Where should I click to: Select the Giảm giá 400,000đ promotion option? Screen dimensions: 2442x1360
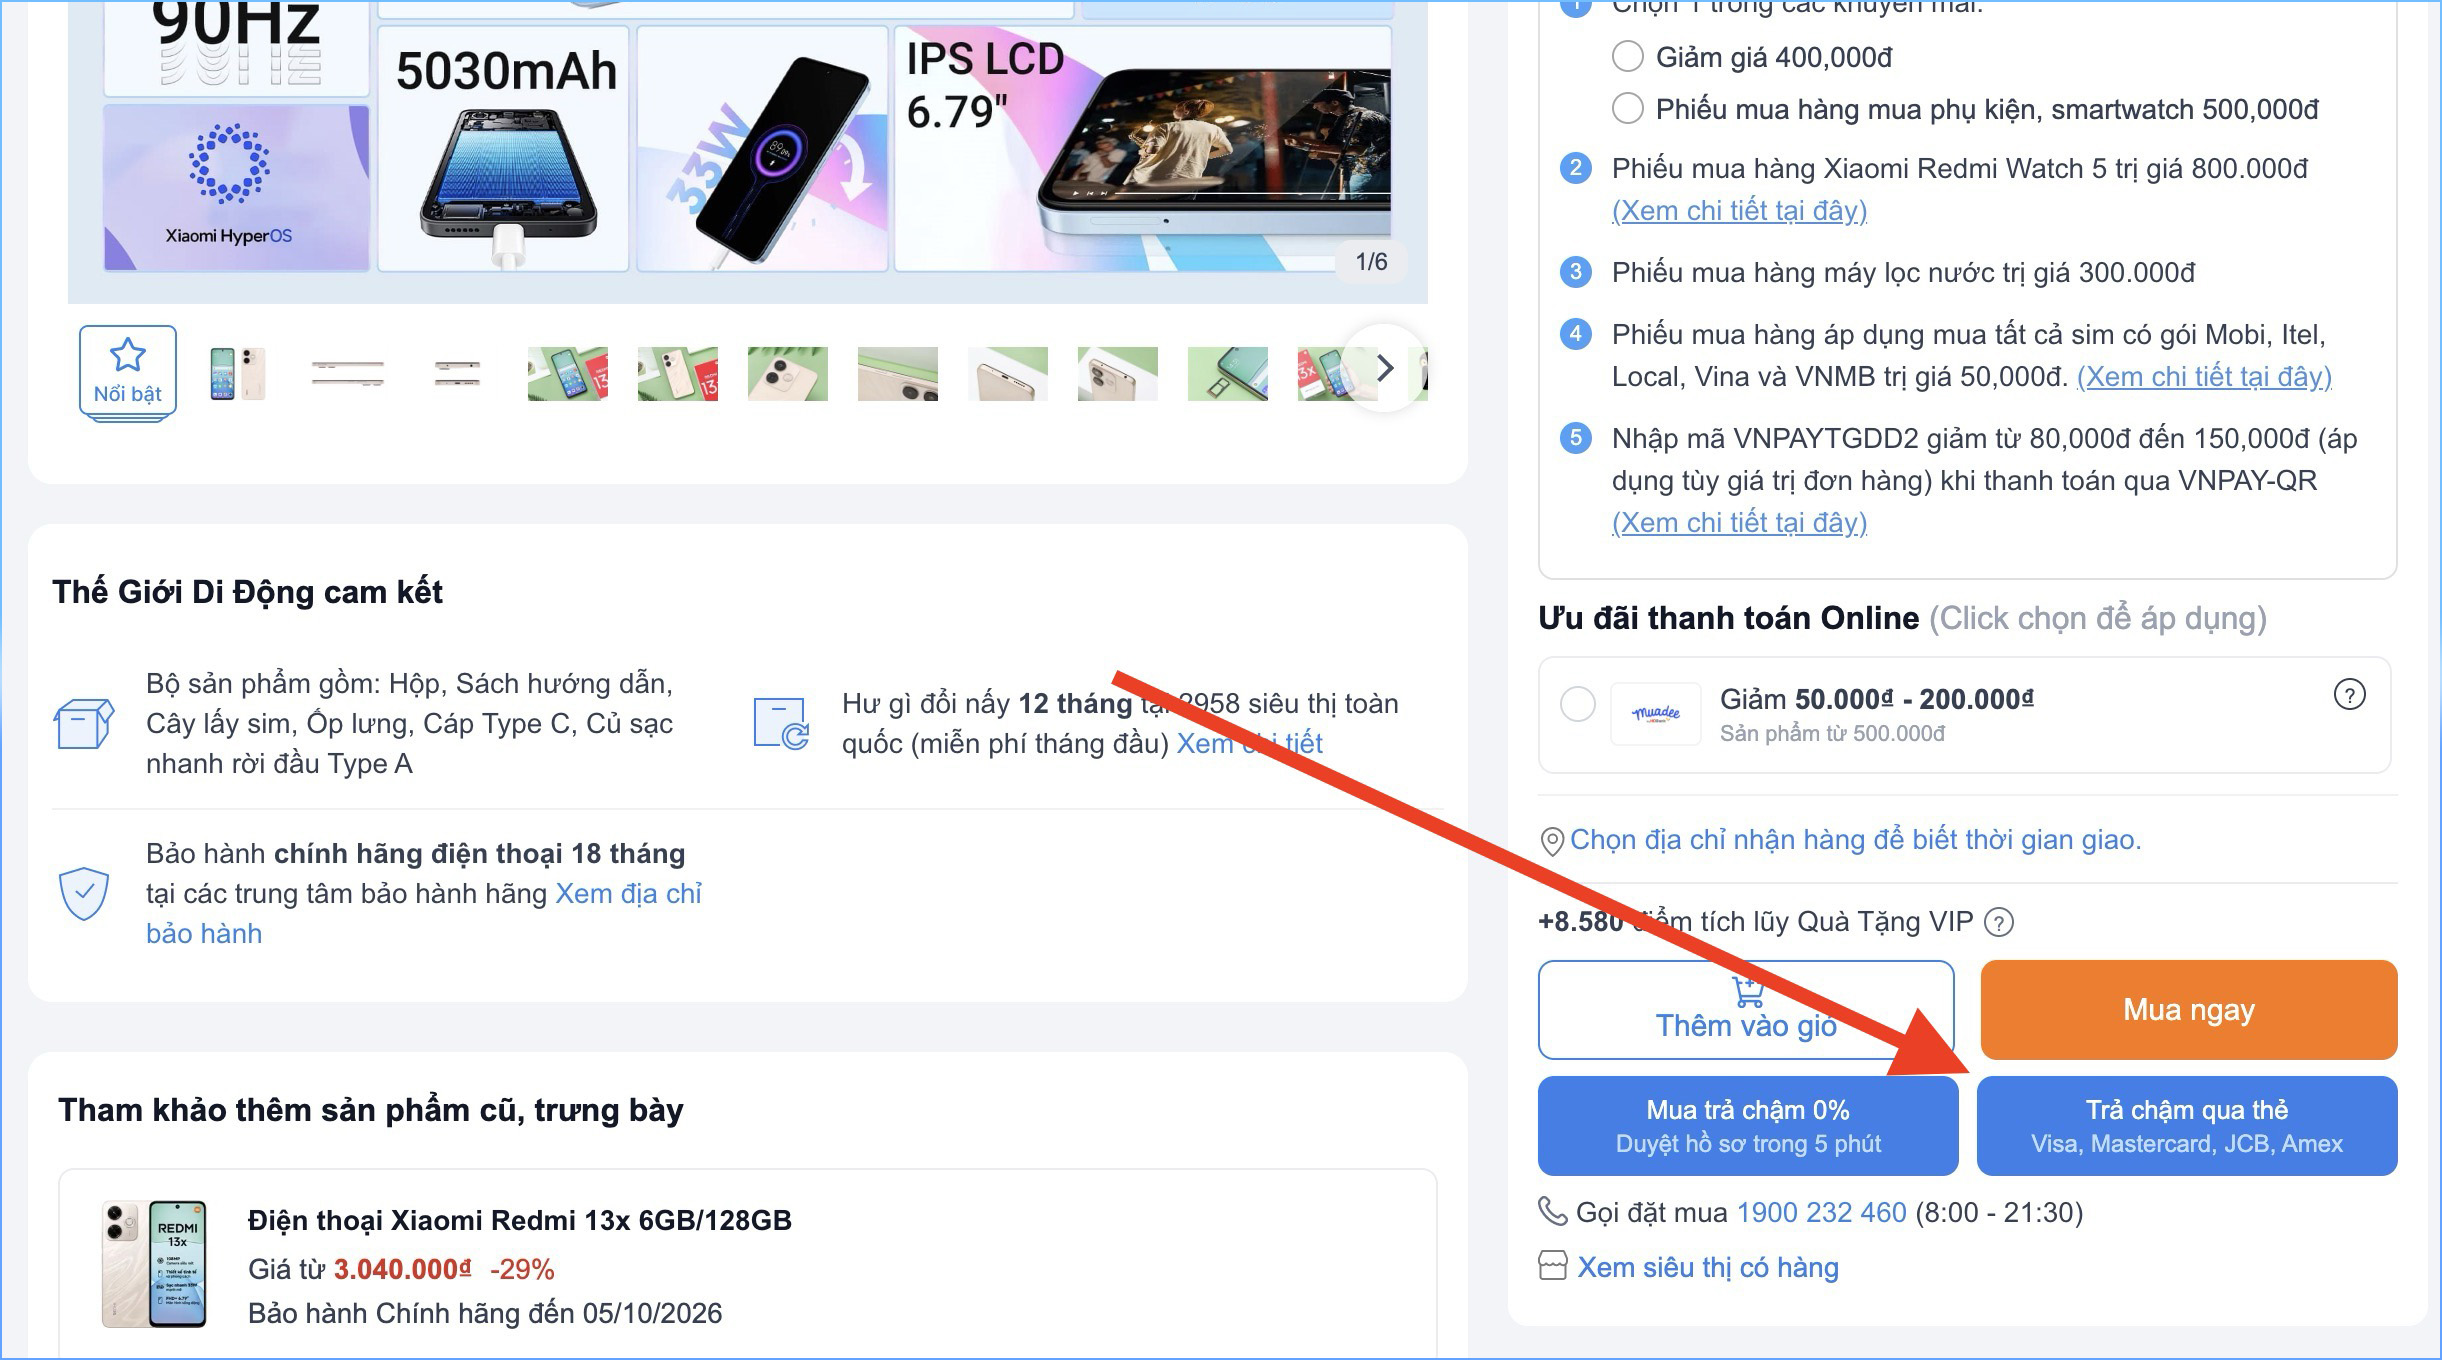coord(1630,59)
